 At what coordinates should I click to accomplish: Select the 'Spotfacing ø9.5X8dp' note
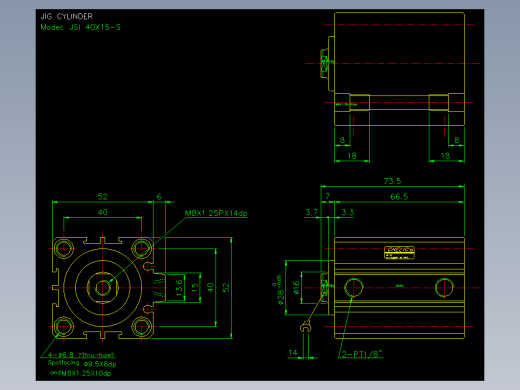coord(82,363)
